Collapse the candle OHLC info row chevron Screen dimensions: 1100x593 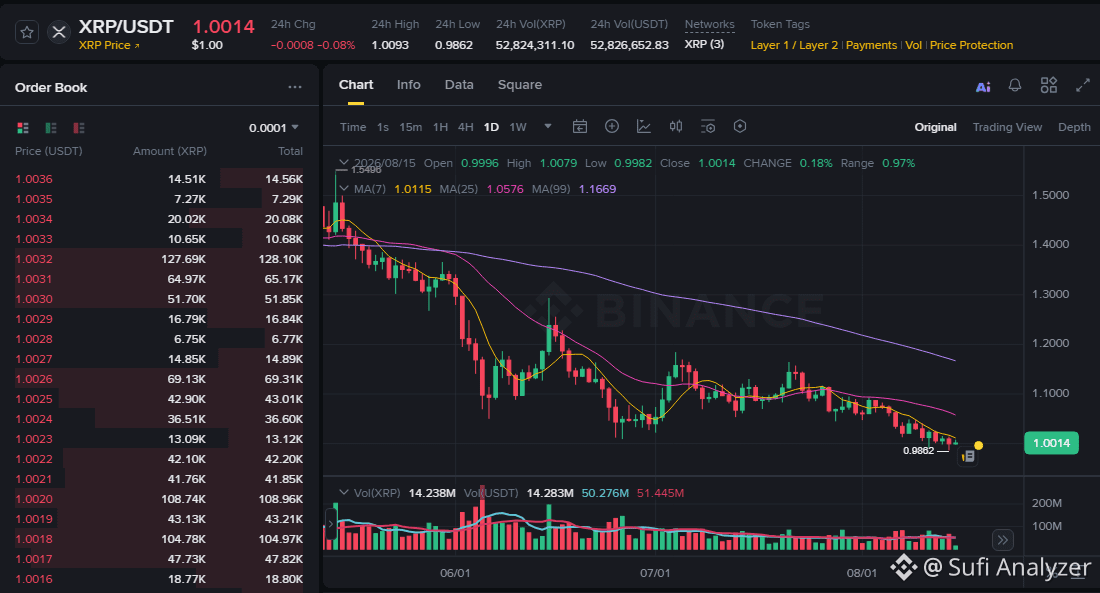[x=343, y=163]
